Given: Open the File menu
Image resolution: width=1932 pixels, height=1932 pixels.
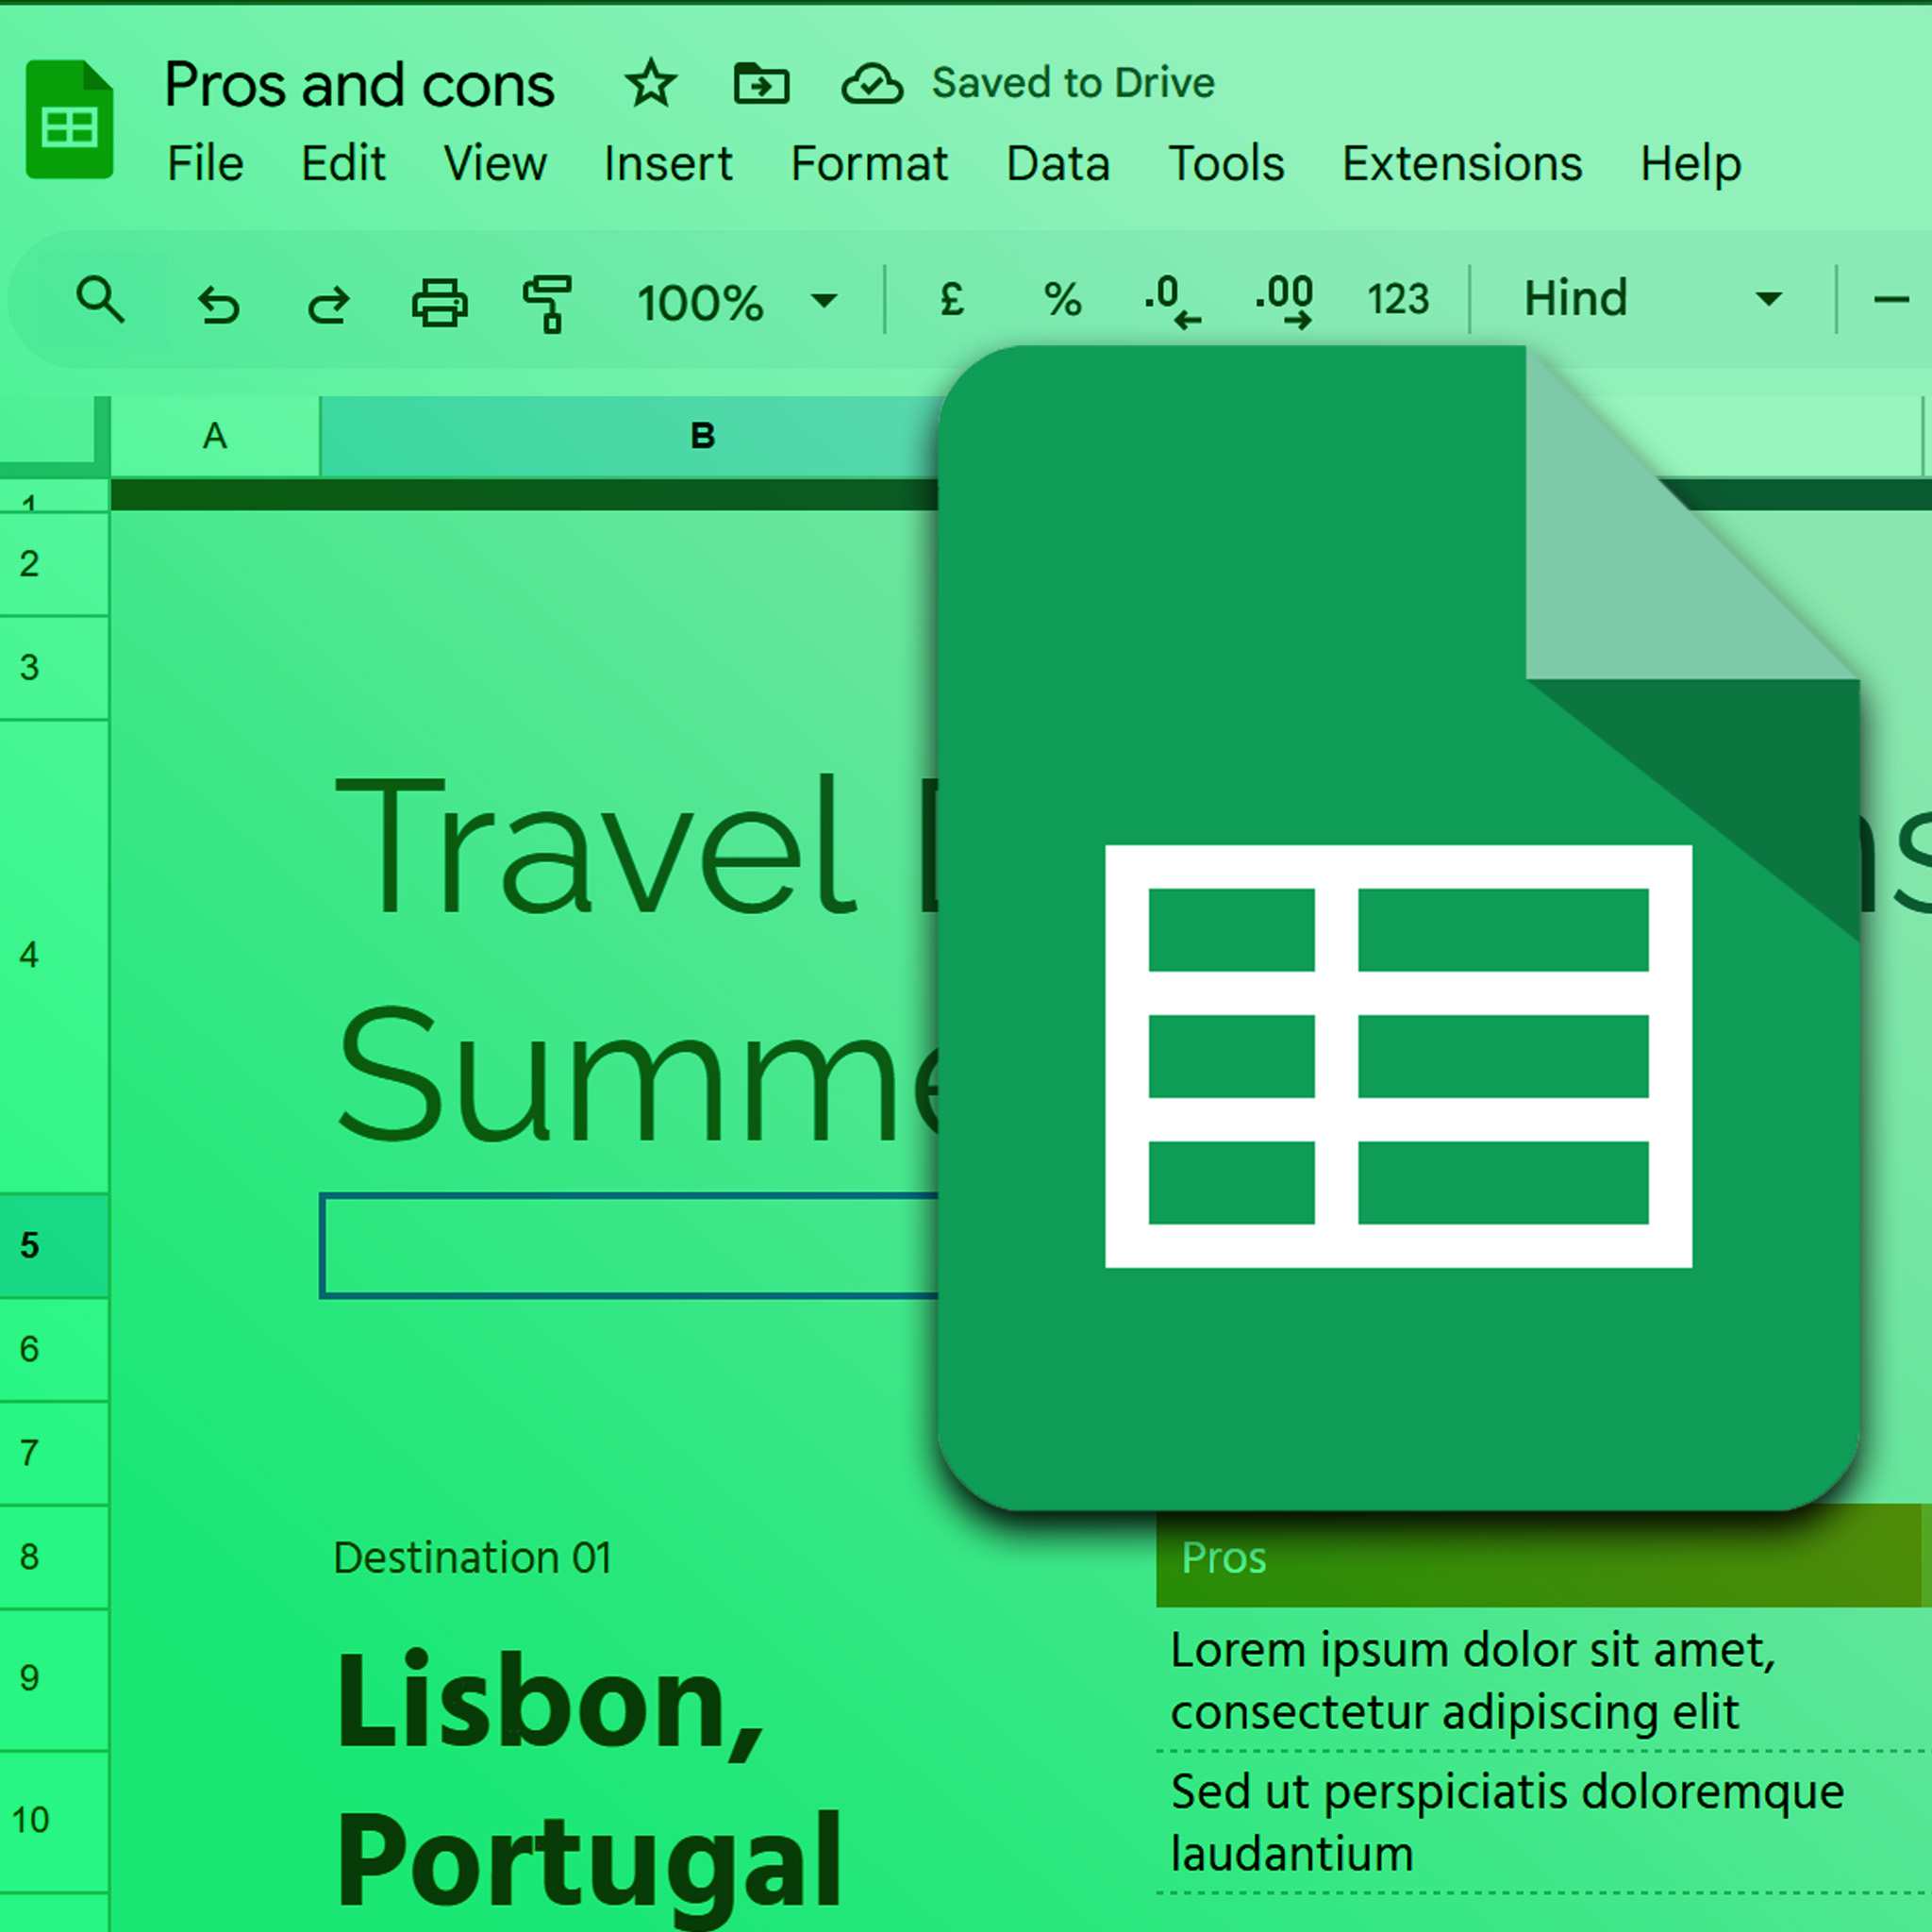Looking at the screenshot, I should 205,163.
